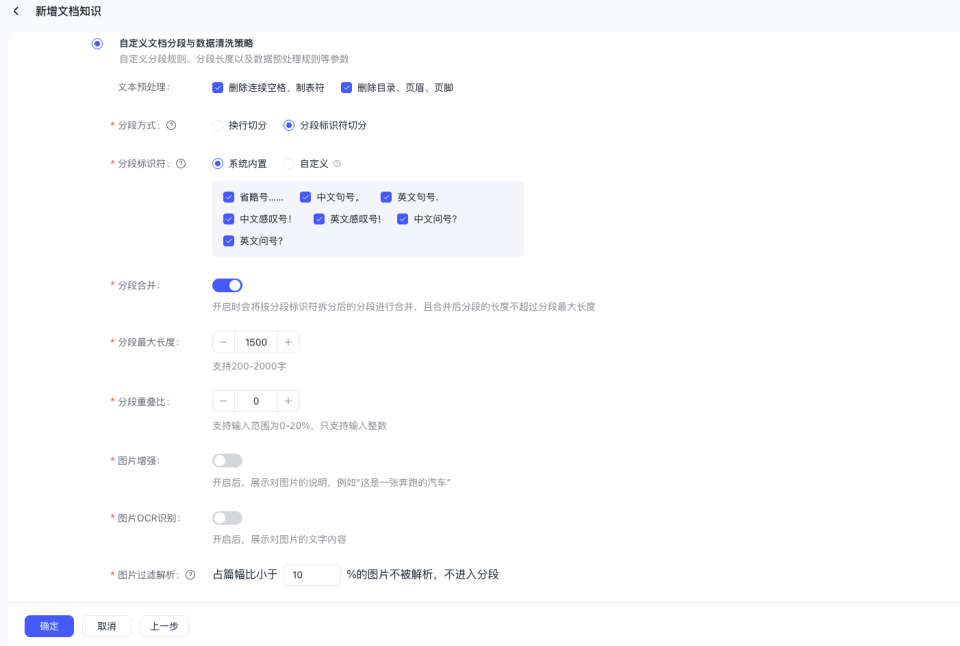The image size is (960, 646).
Task: Enable the 图片增强 switch
Action: [x=227, y=460]
